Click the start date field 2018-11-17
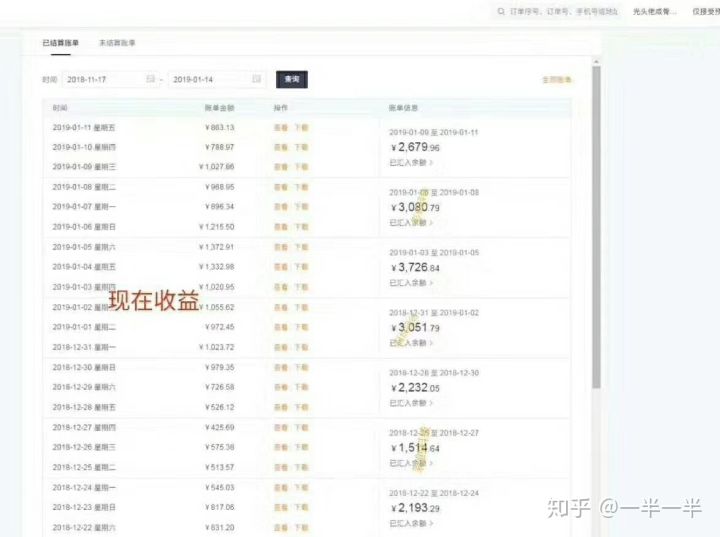Screen dimensions: 720x537 pyautogui.click(x=109, y=79)
